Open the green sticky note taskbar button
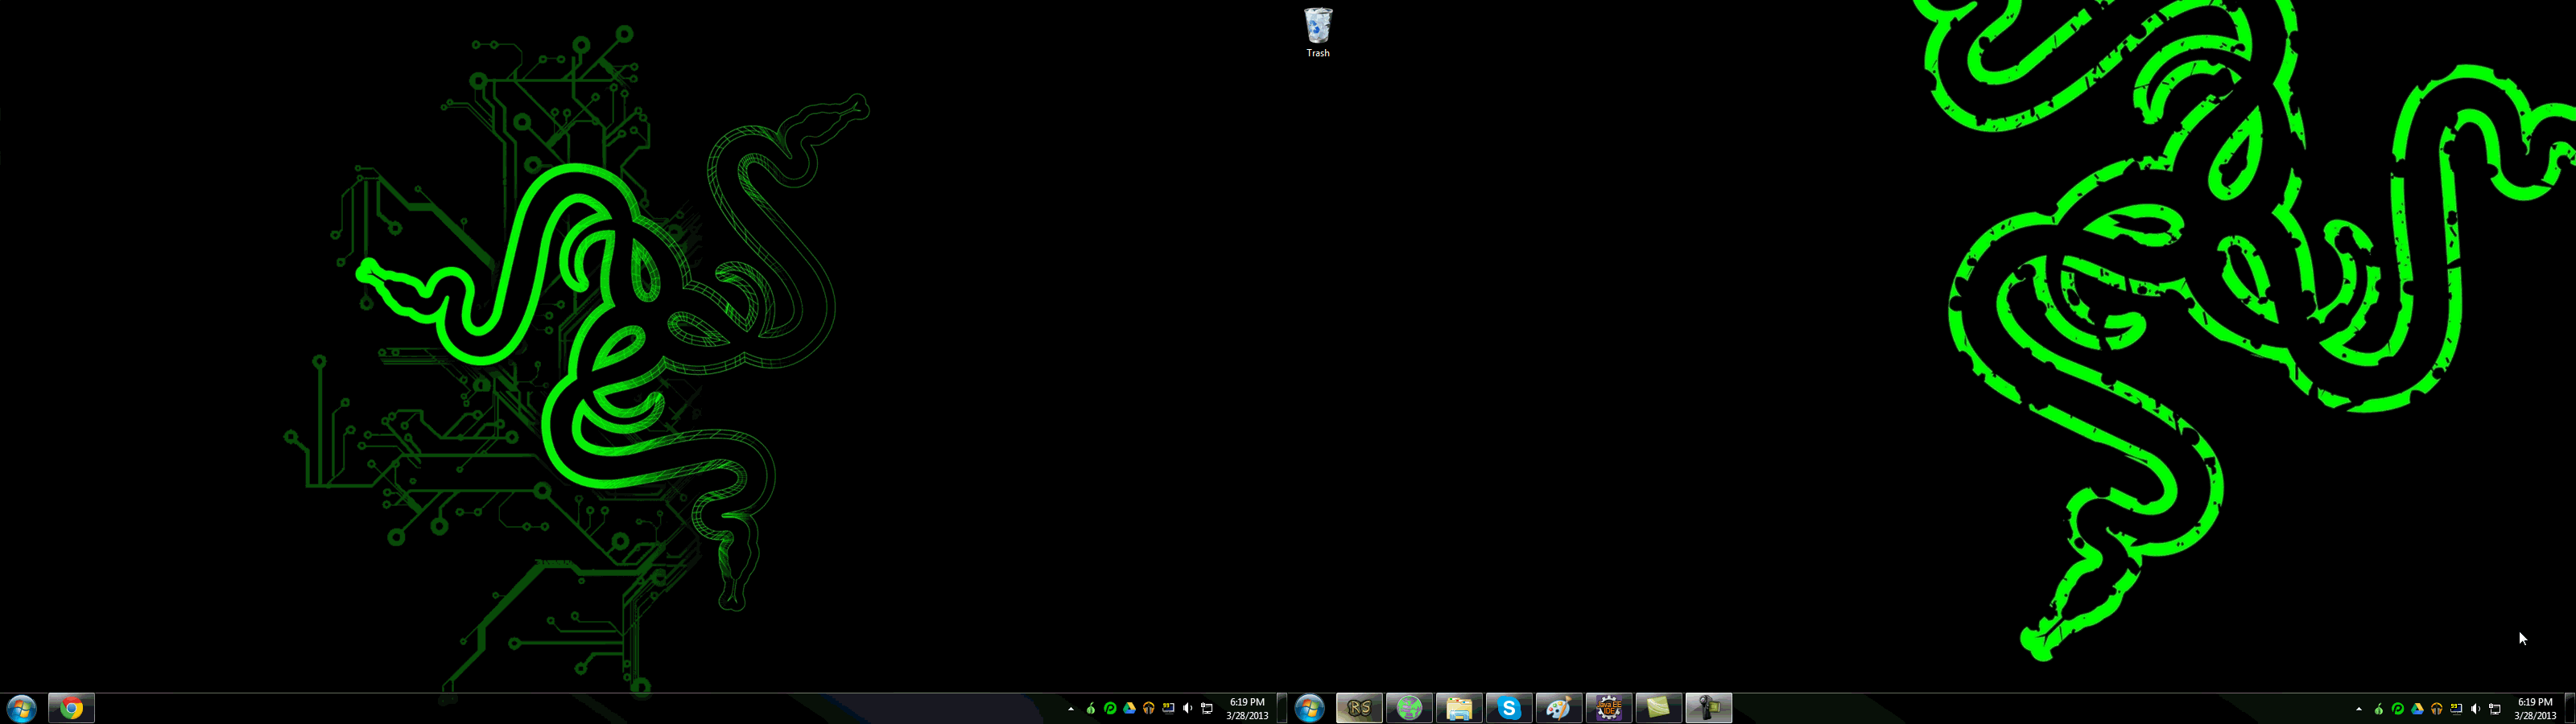2576x724 pixels. [1659, 709]
